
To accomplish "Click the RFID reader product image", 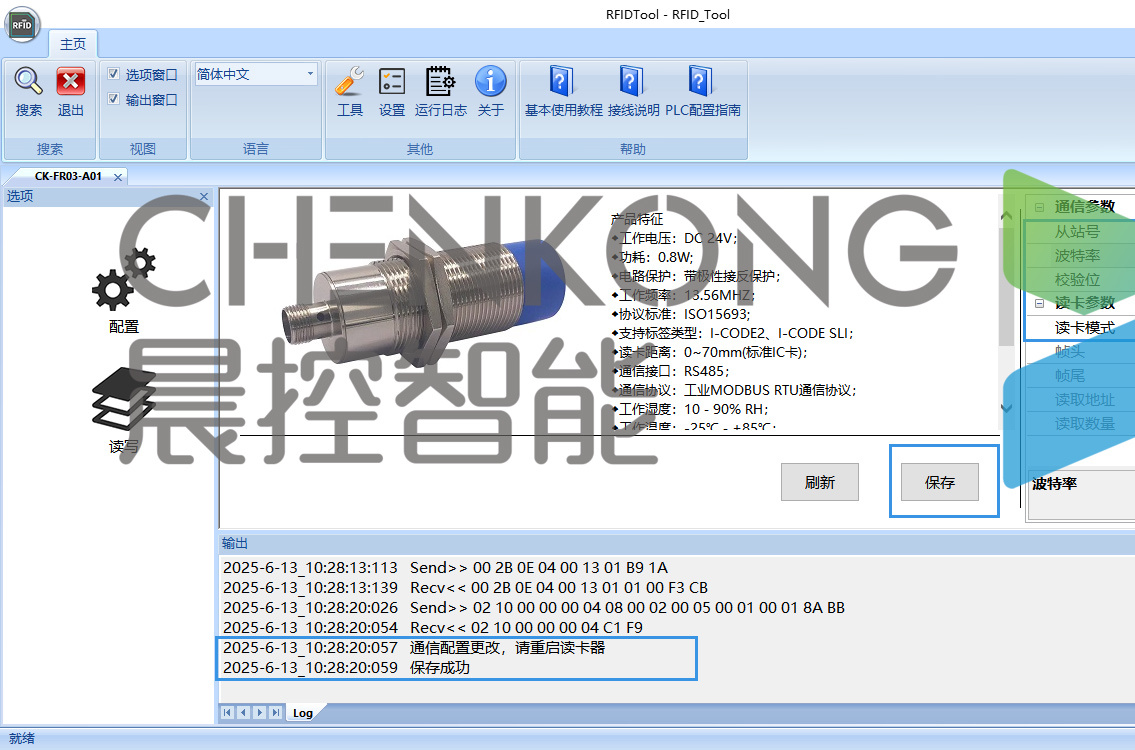I will pos(423,304).
